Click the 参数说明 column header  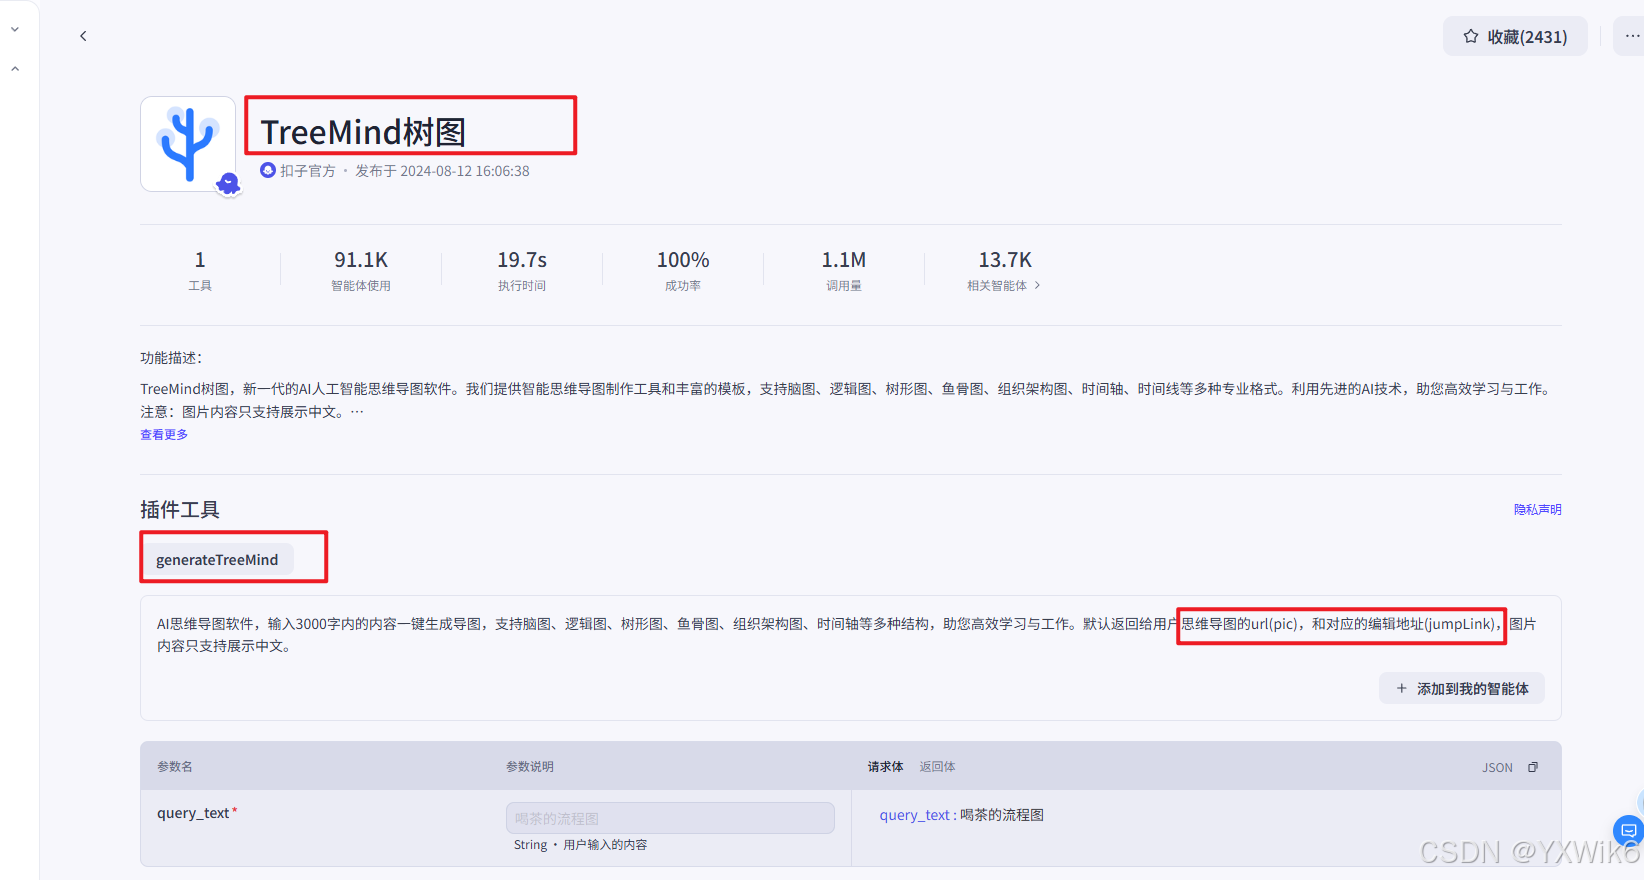click(530, 767)
